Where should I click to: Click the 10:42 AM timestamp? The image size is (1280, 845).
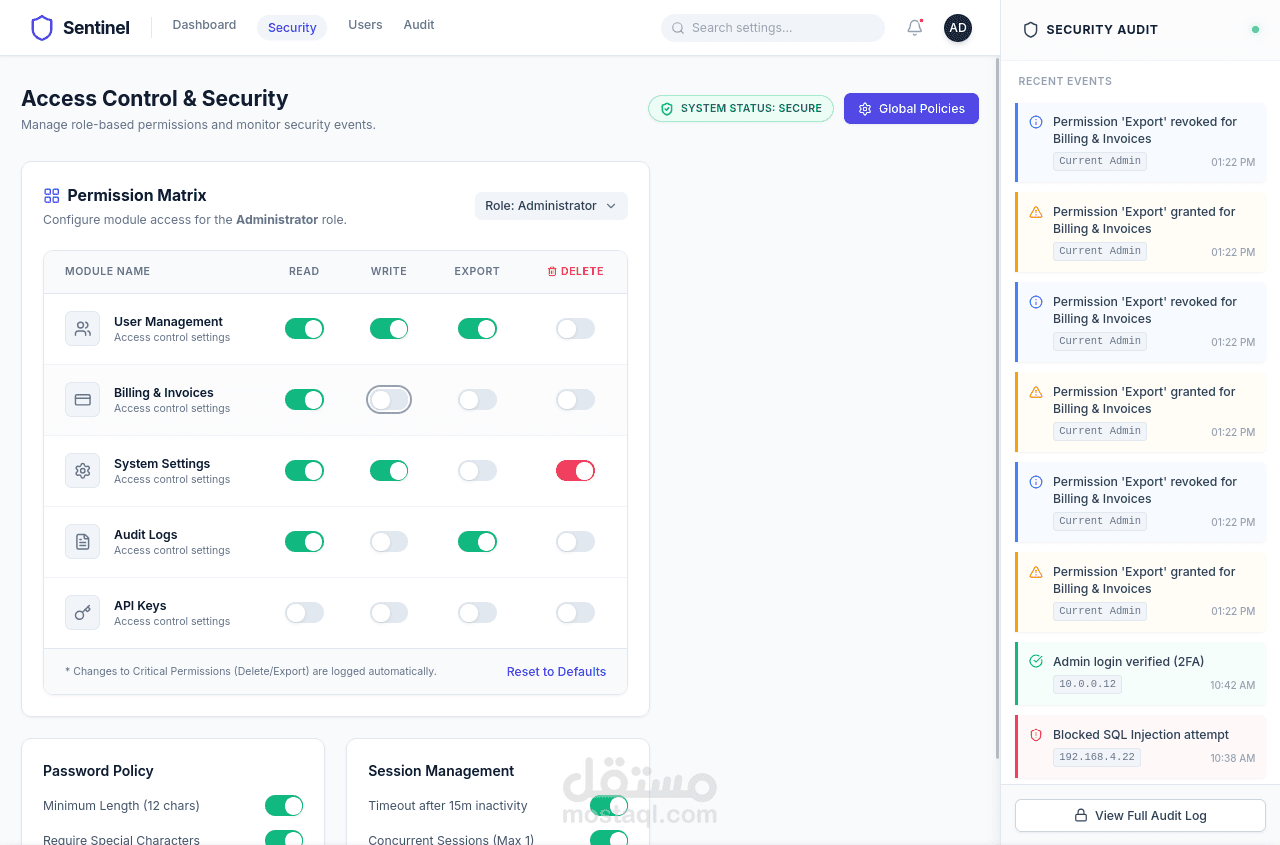[x=1232, y=685]
